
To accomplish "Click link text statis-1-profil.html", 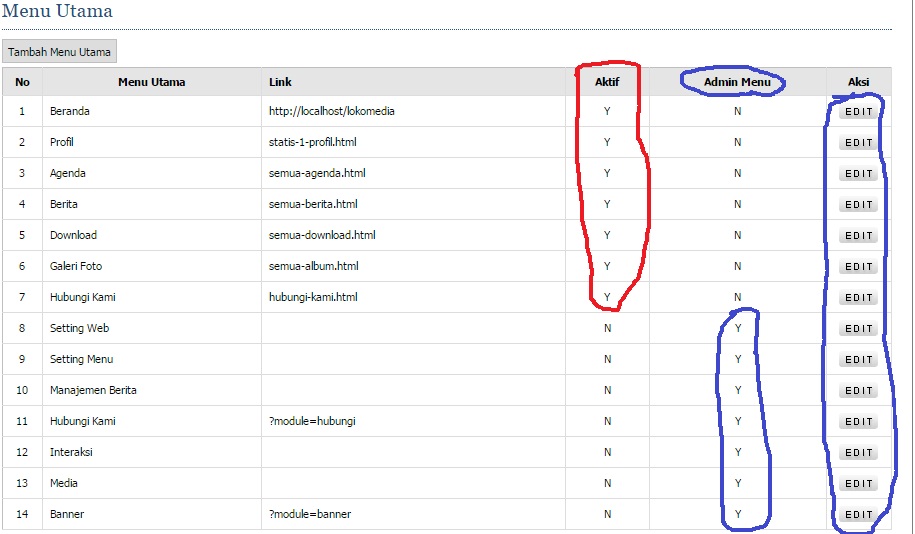I will click(x=312, y=142).
